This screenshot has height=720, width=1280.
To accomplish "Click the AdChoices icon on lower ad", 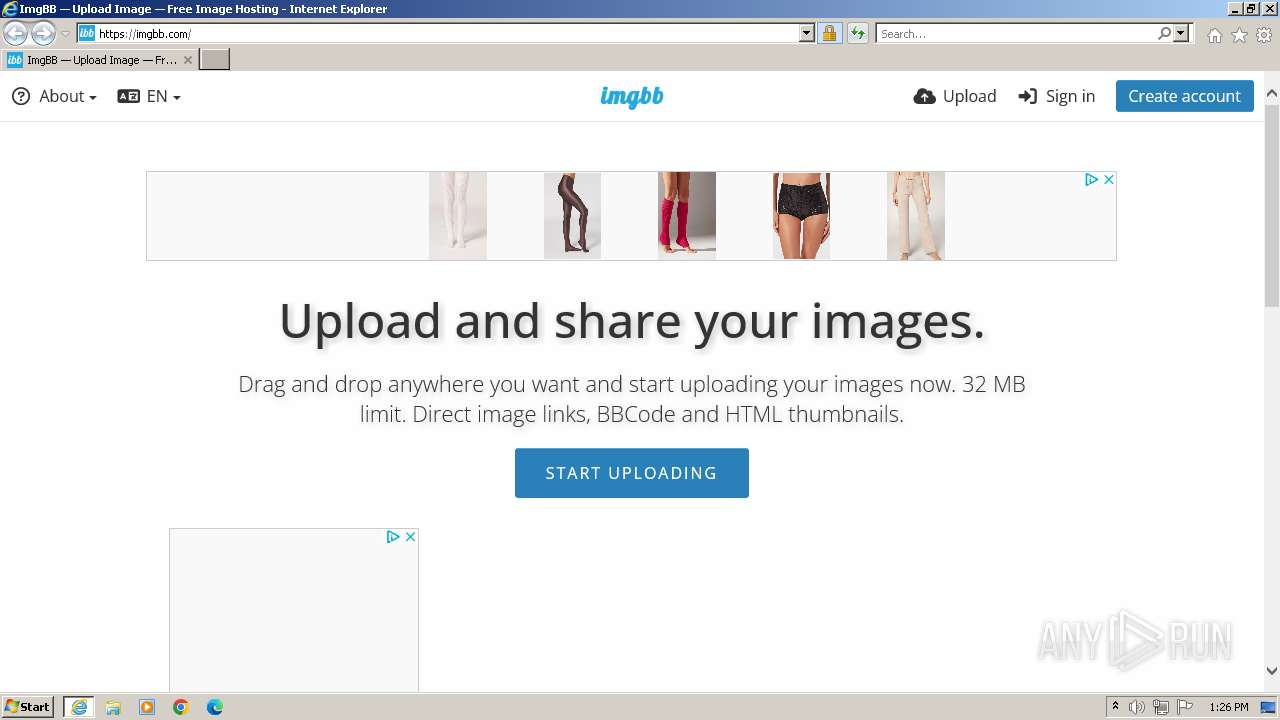I will [x=394, y=537].
